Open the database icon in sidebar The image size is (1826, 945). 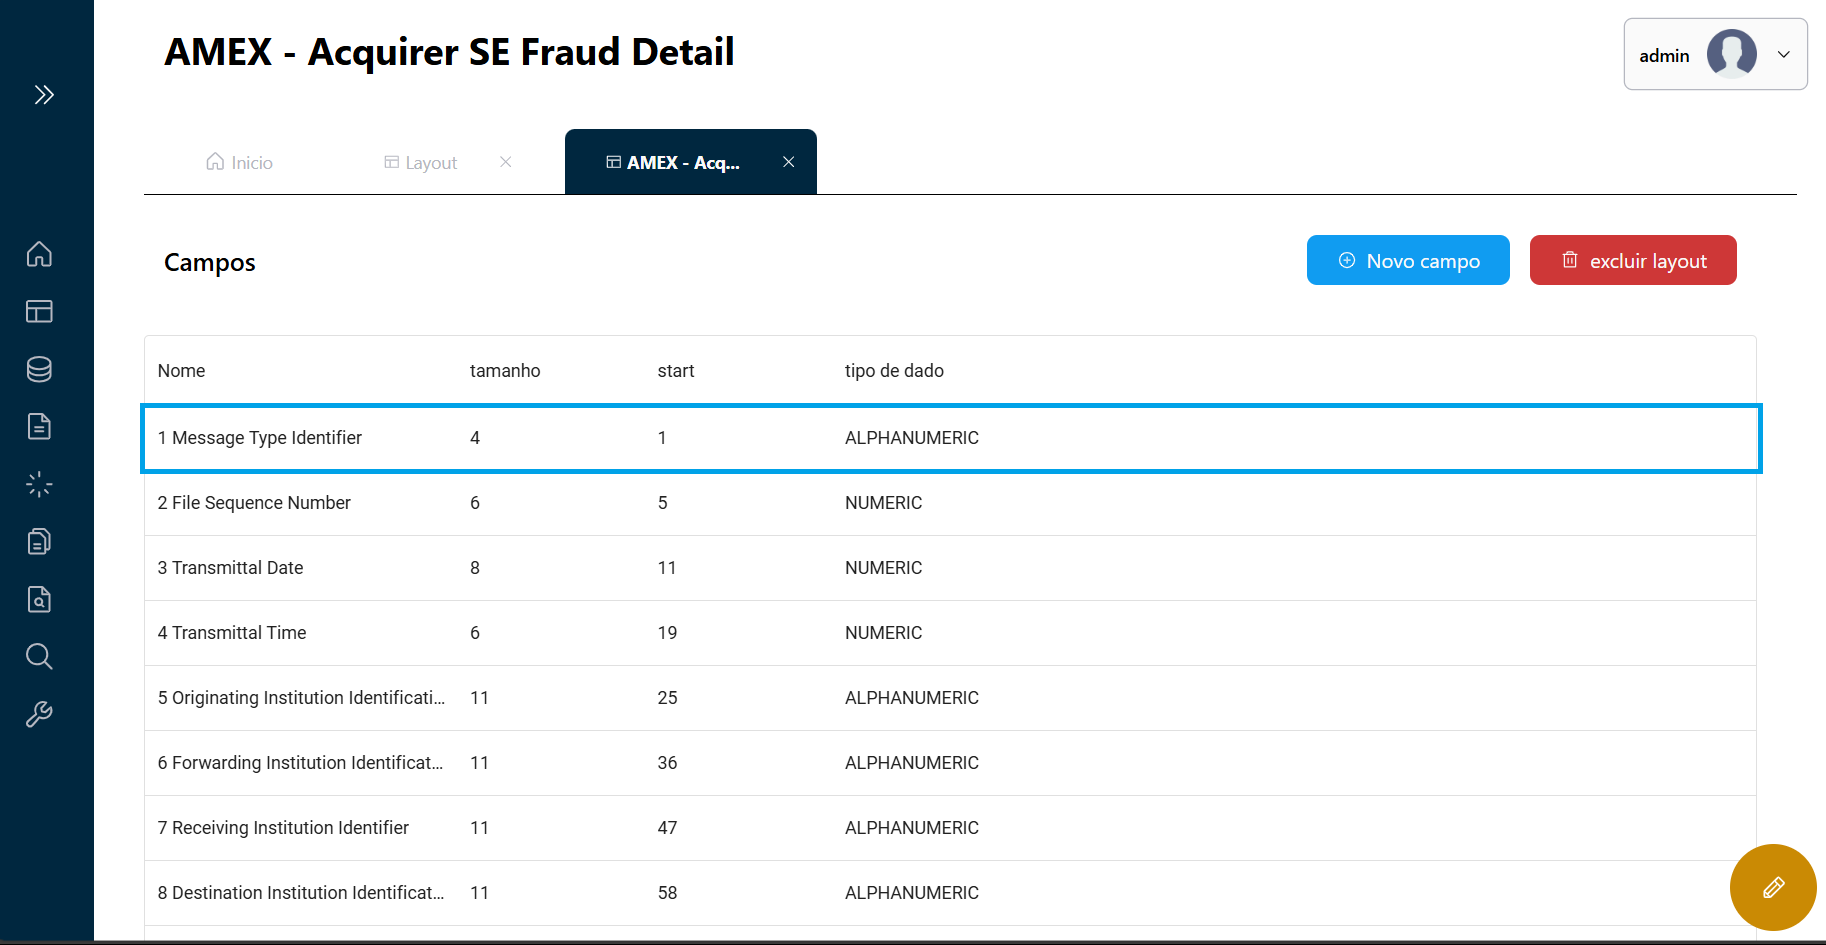pyautogui.click(x=39, y=369)
